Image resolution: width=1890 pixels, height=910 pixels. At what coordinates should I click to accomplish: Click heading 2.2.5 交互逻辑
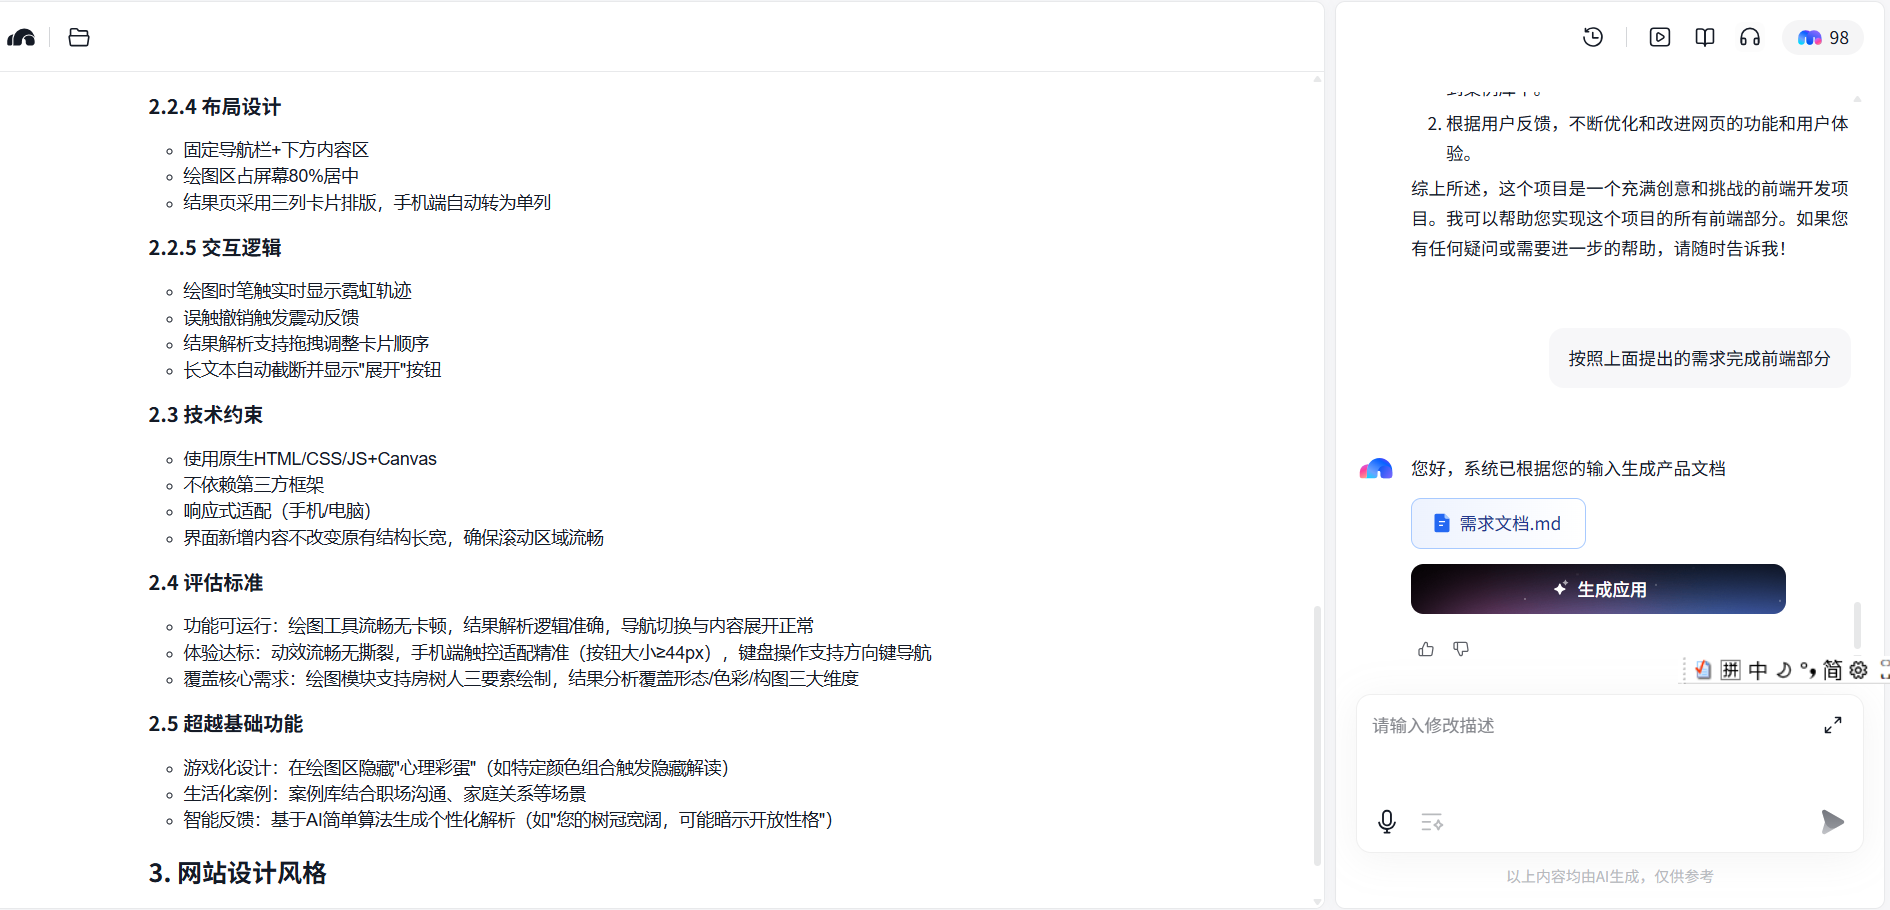(x=215, y=248)
